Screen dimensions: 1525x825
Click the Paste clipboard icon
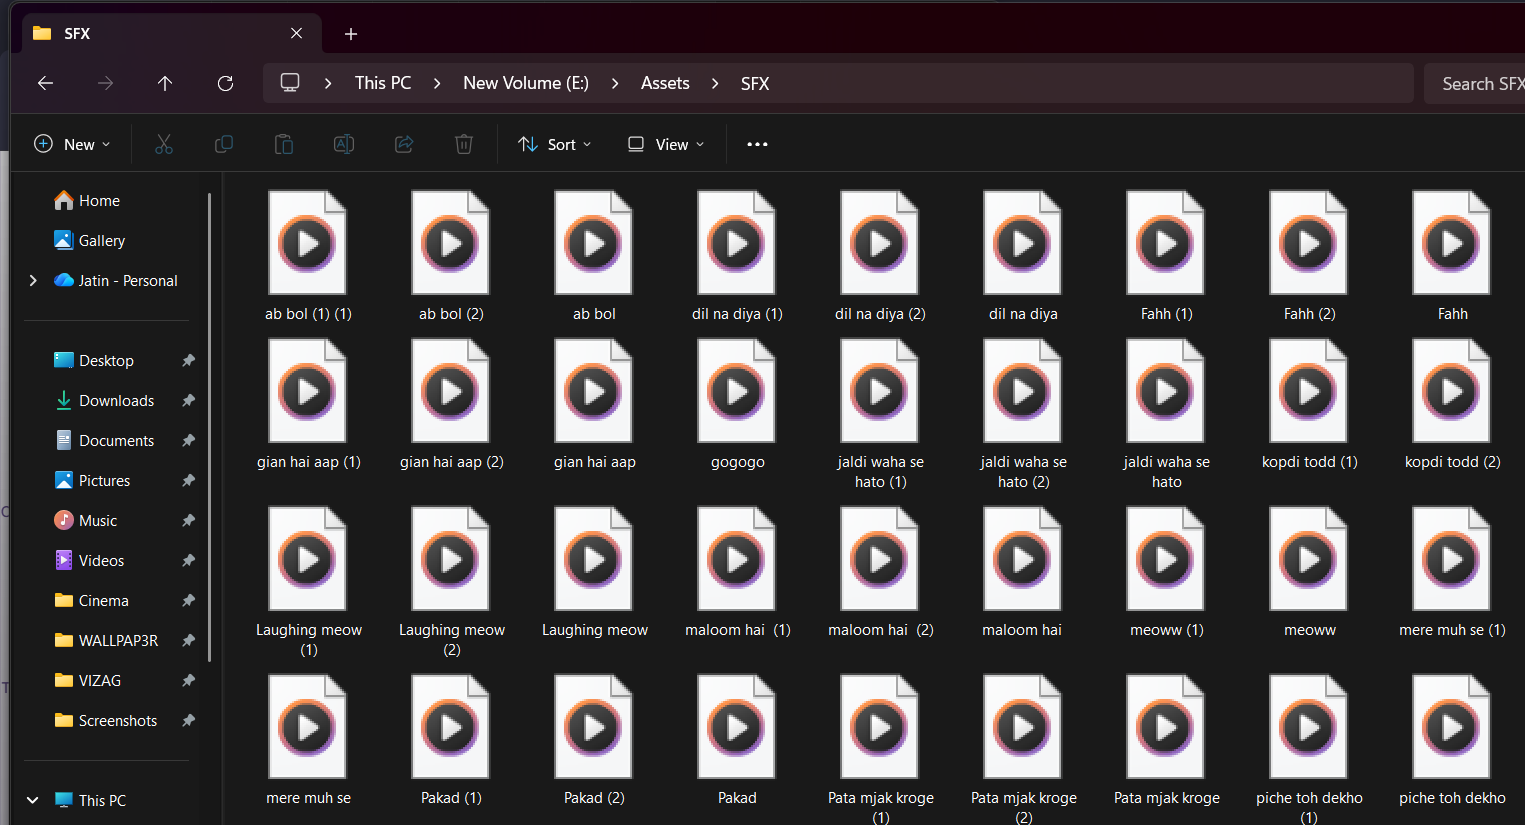(284, 144)
